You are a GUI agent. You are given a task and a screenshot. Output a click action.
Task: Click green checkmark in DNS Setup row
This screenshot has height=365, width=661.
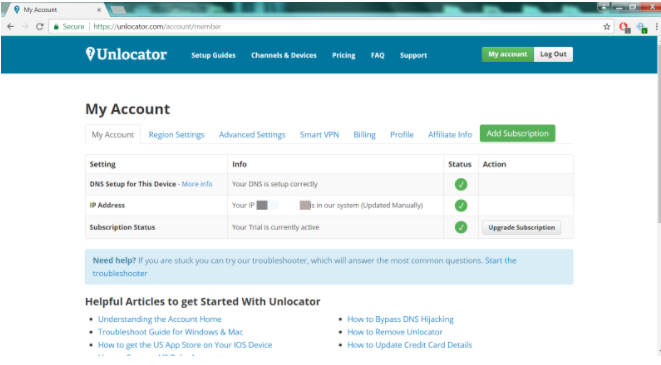(461, 184)
